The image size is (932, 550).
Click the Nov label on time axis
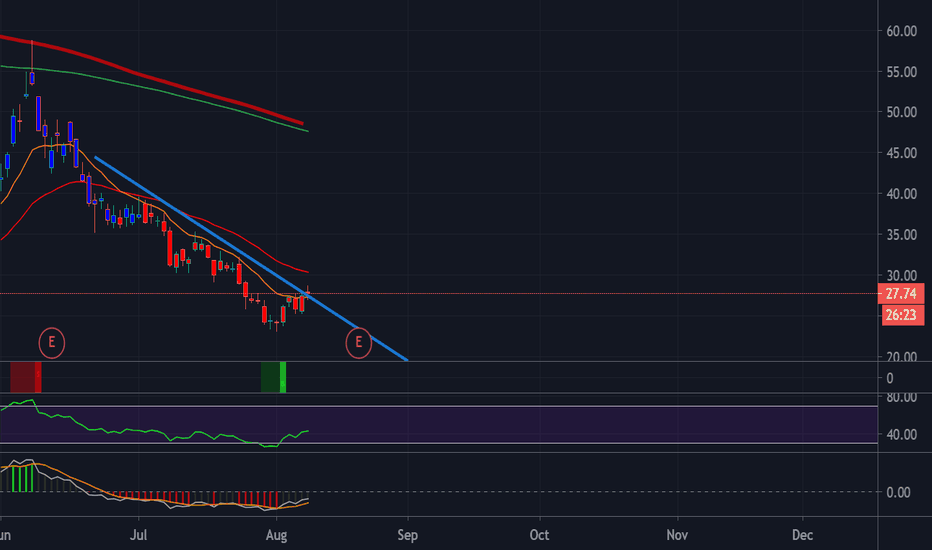(677, 535)
